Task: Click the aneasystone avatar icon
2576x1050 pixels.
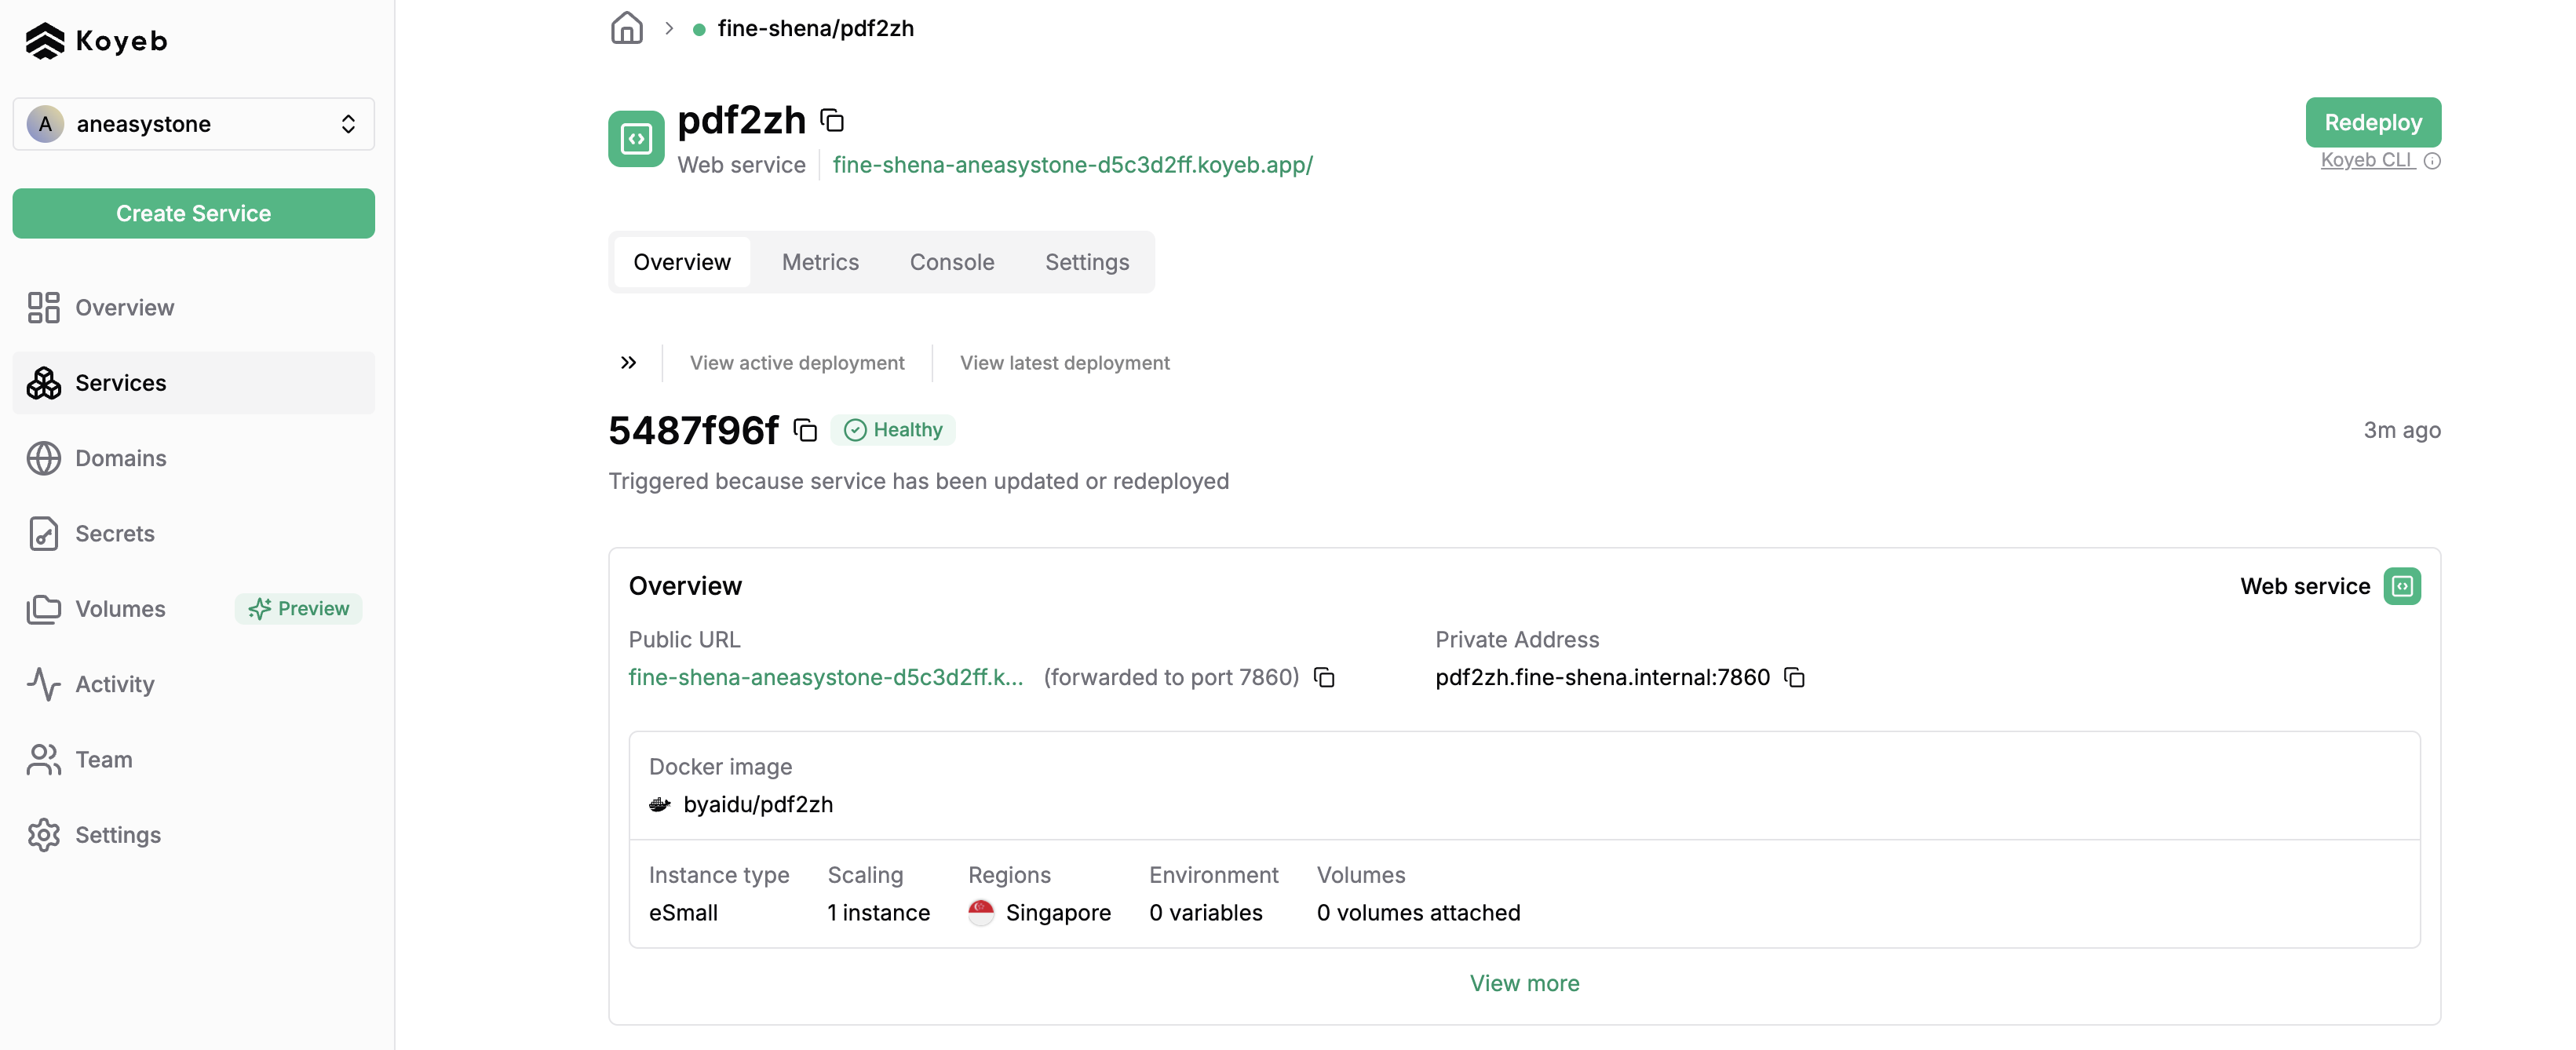Action: click(45, 124)
